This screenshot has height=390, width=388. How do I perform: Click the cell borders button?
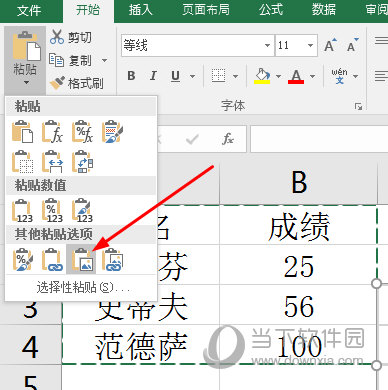pos(218,76)
